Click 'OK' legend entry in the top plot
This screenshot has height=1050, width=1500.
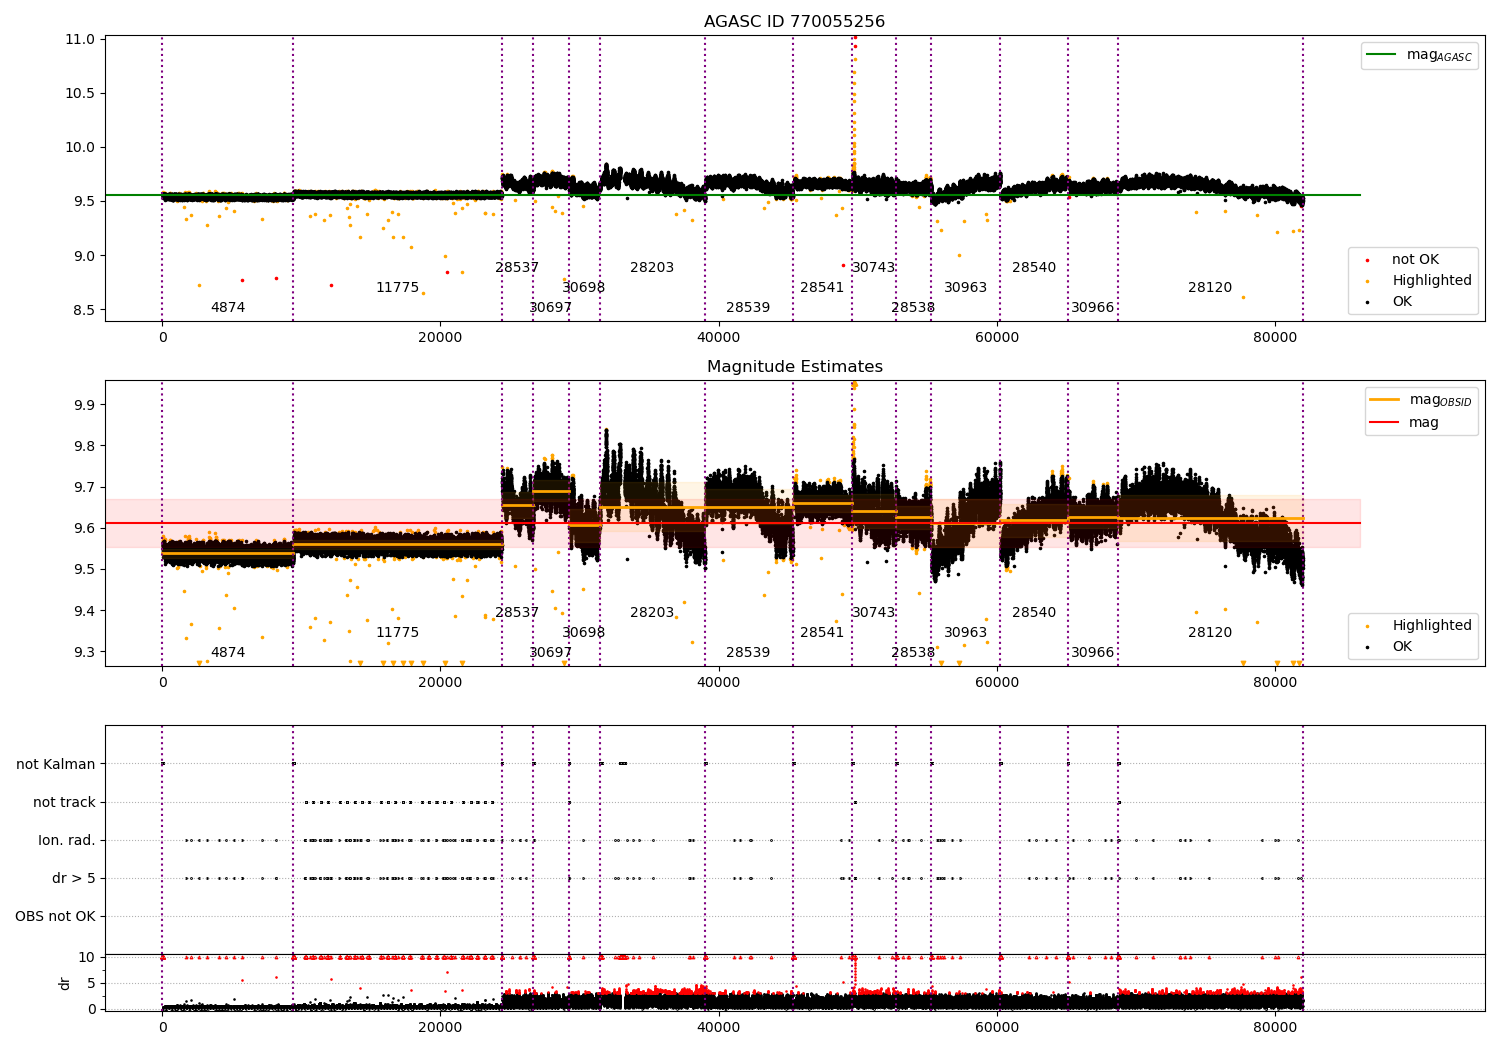1402,301
